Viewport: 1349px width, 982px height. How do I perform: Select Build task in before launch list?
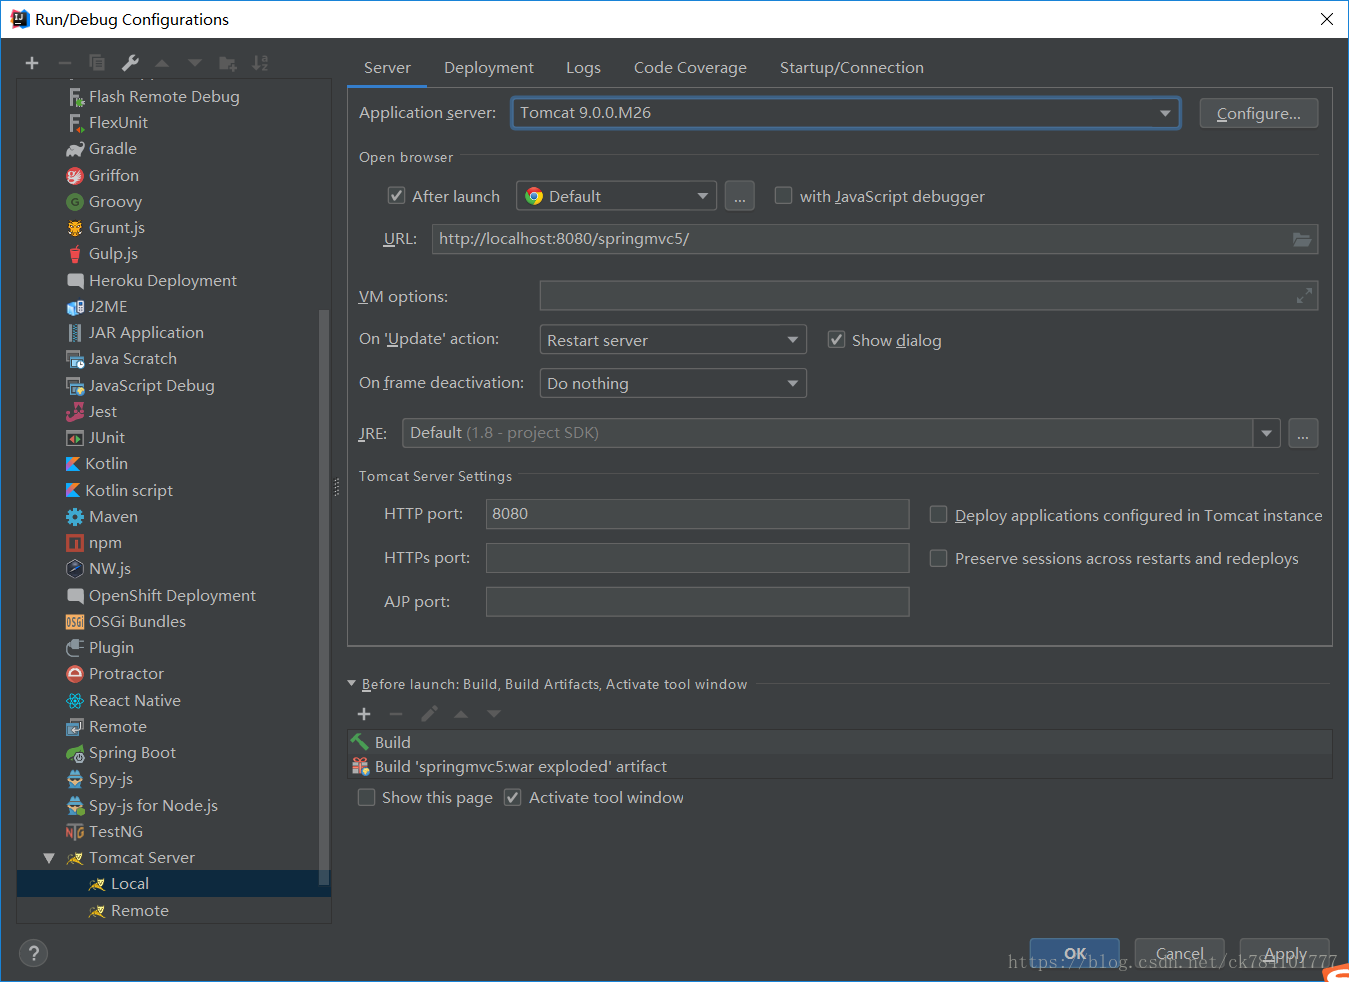pos(840,742)
